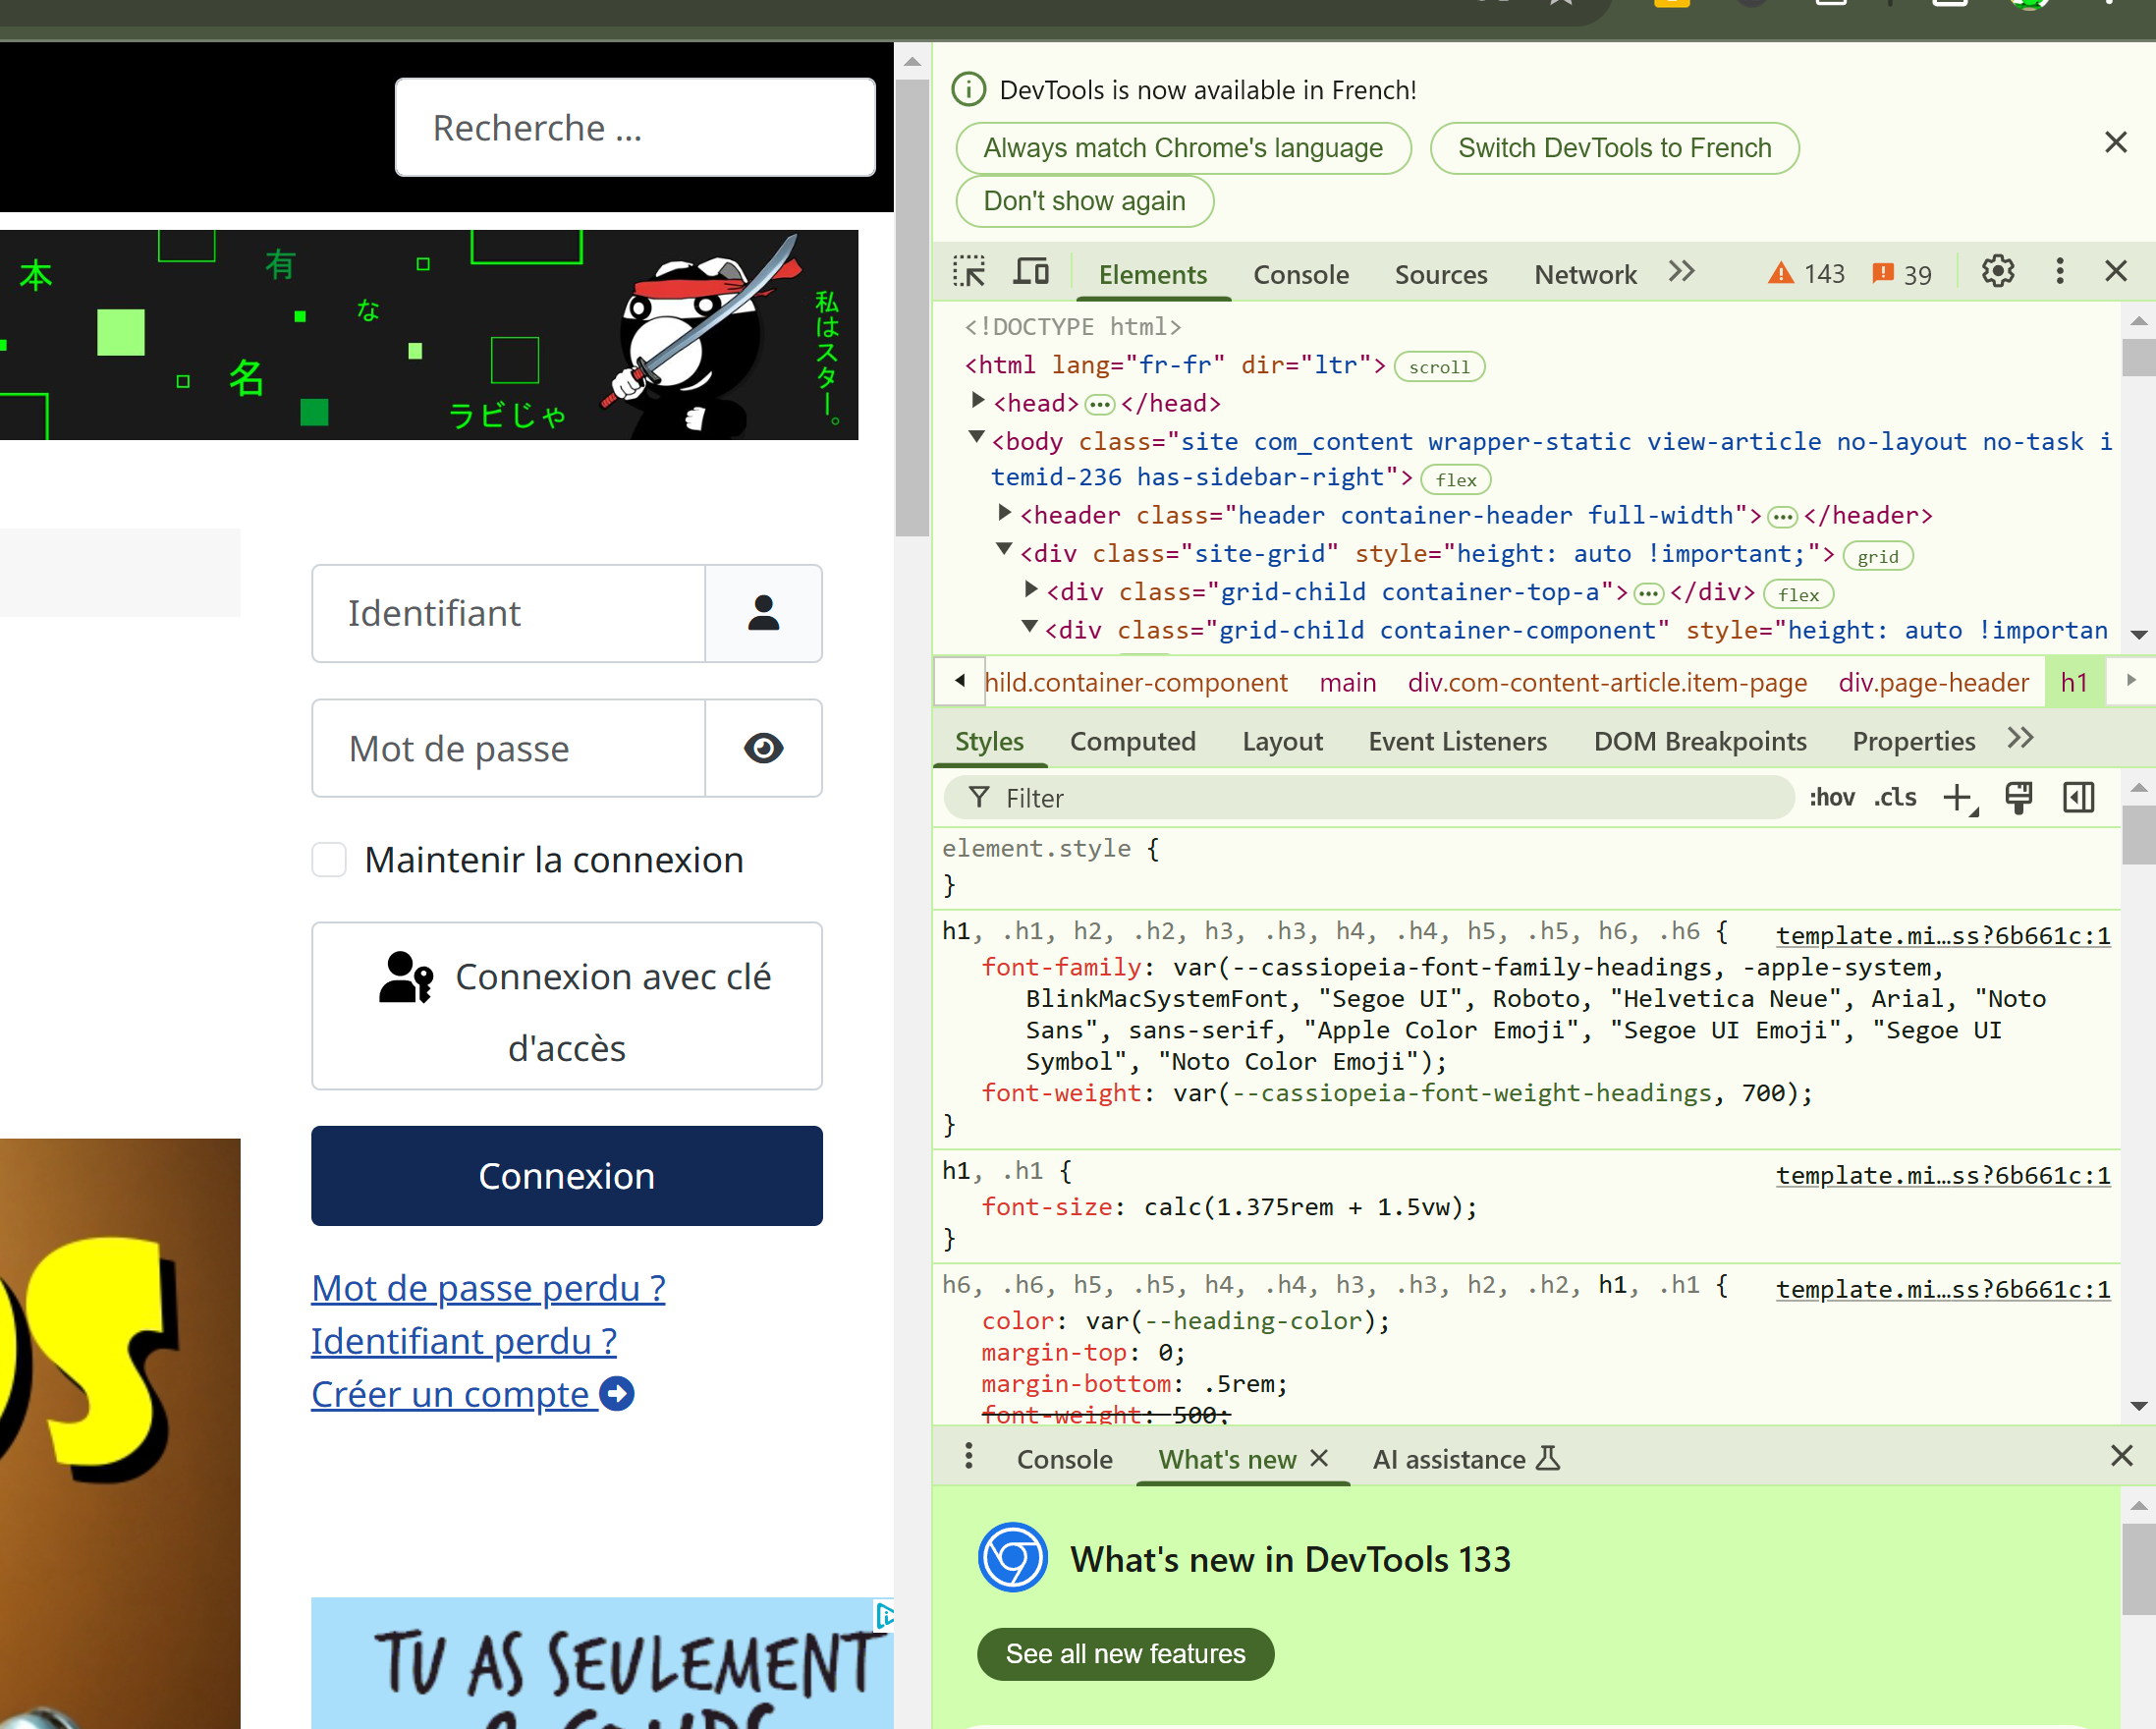The height and width of the screenshot is (1729, 2156).
Task: Expand the head element node
Action: tap(979, 402)
